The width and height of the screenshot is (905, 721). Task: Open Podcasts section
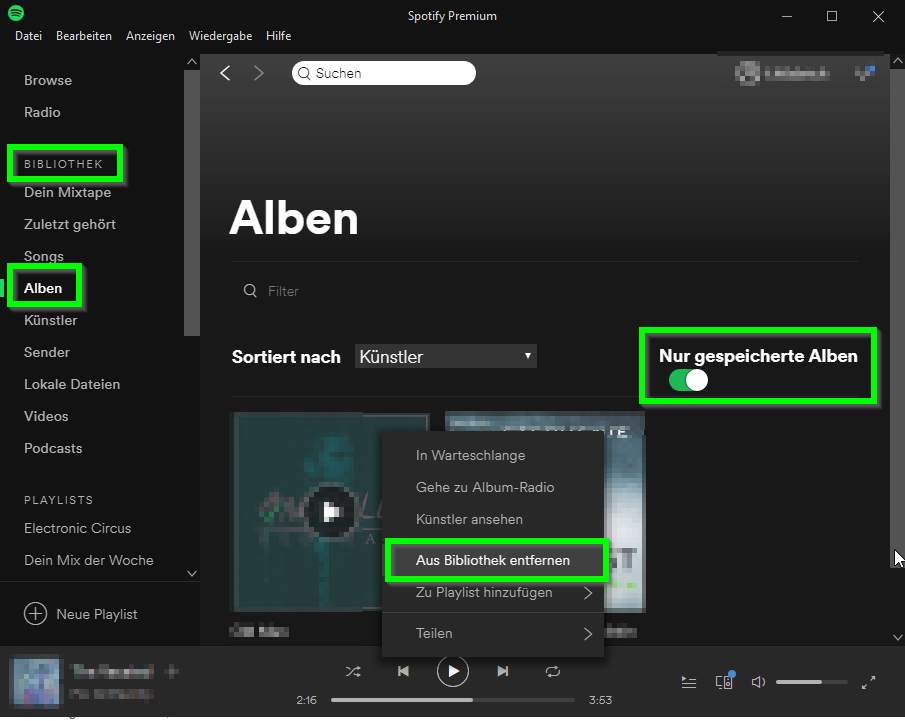point(53,448)
